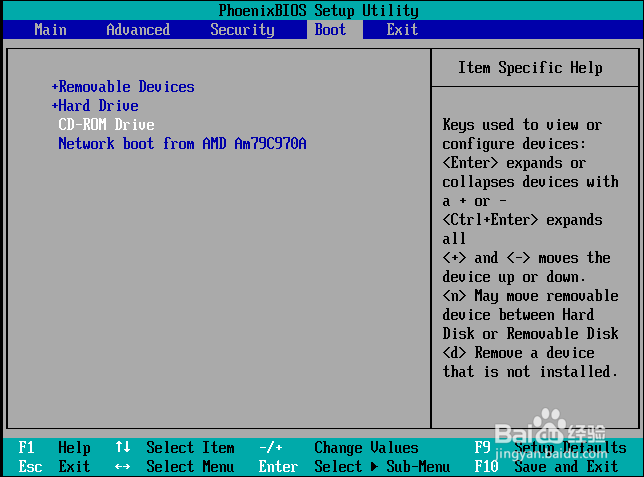Click the F1 Help footer key
This screenshot has height=477, width=644.
pos(54,447)
